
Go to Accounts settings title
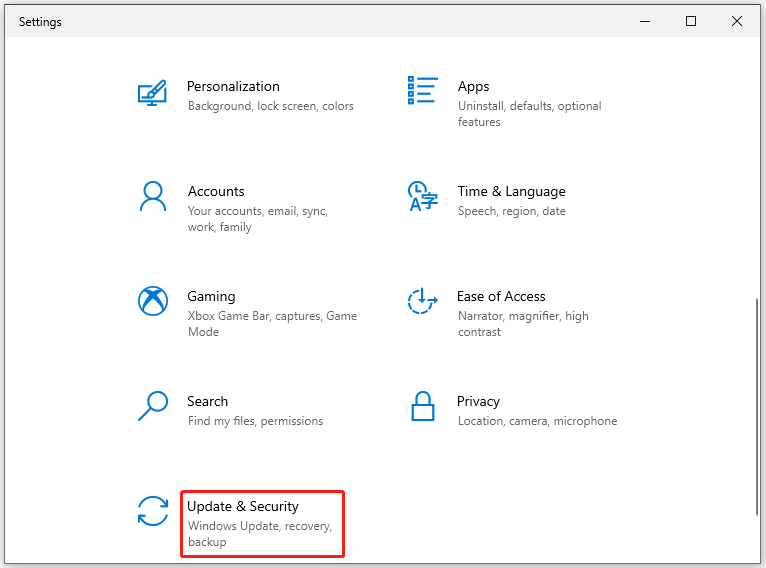pos(216,191)
